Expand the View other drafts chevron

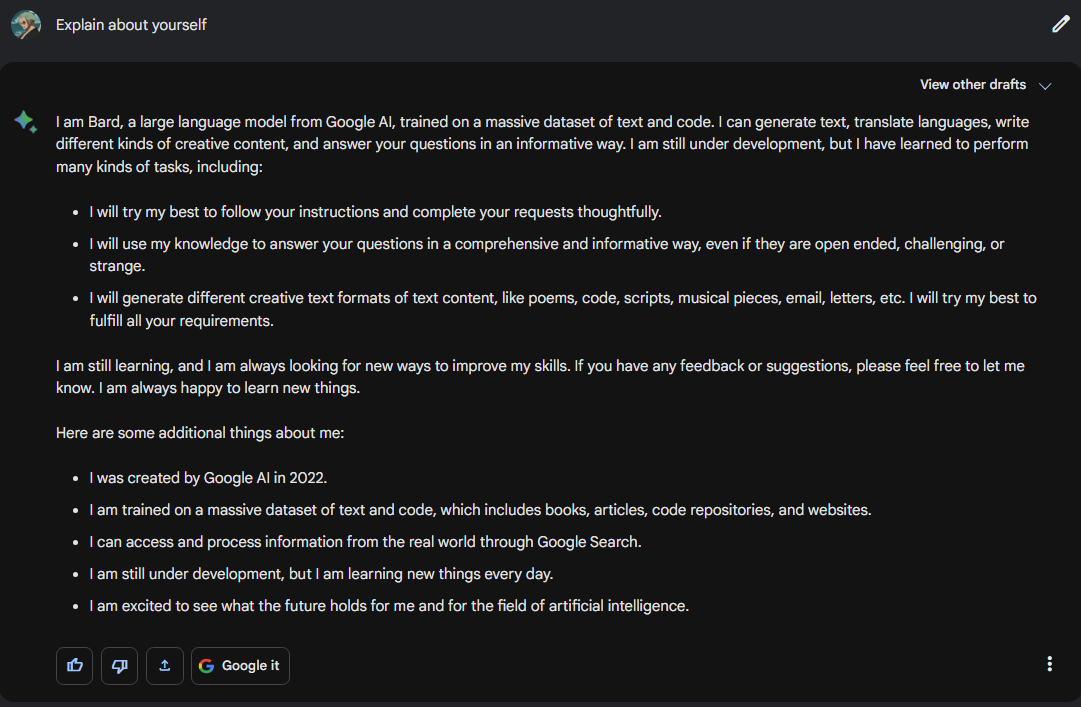(x=1045, y=85)
